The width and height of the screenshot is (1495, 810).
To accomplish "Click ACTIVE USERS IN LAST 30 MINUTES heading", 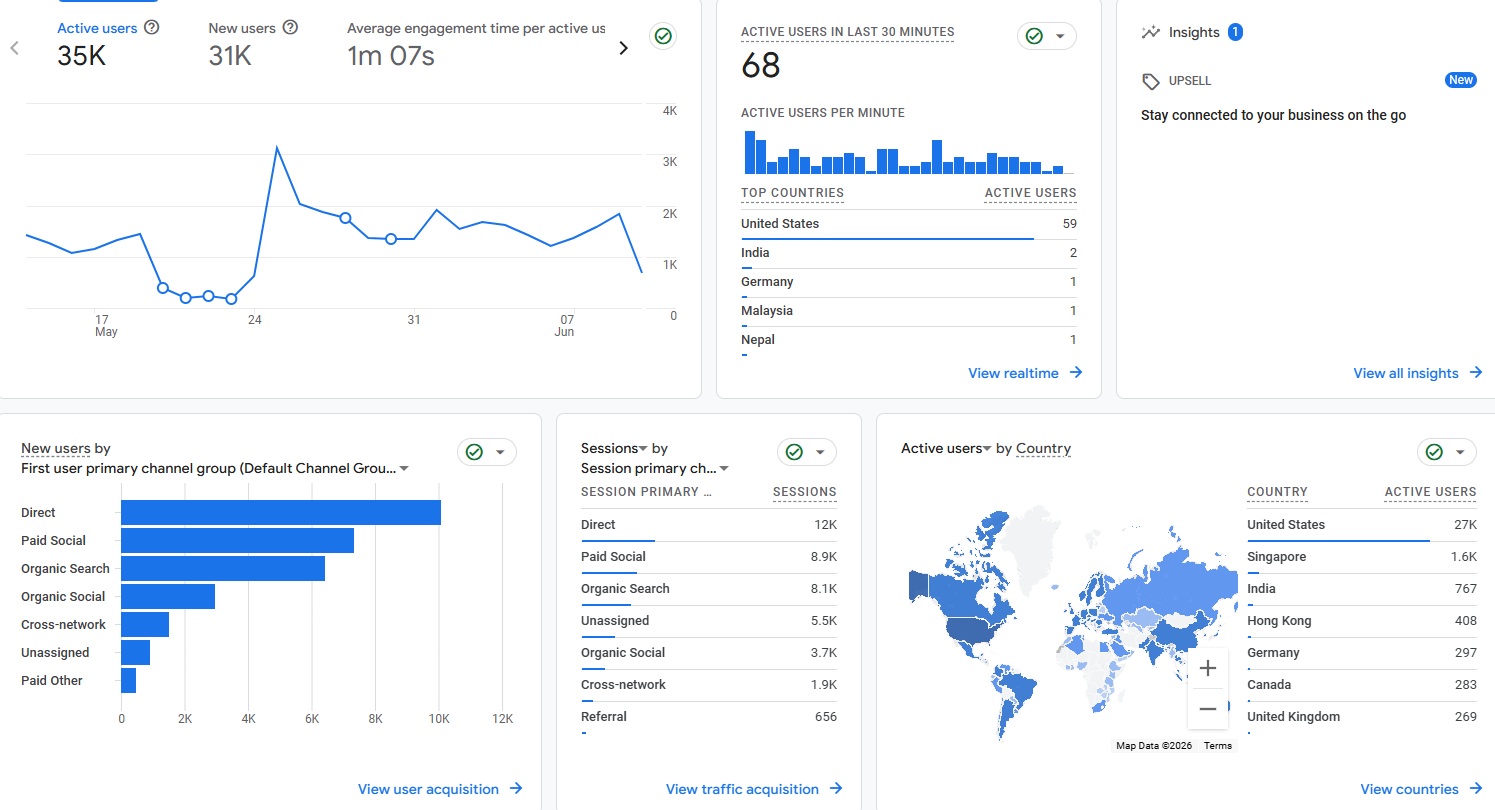I will [x=848, y=33].
